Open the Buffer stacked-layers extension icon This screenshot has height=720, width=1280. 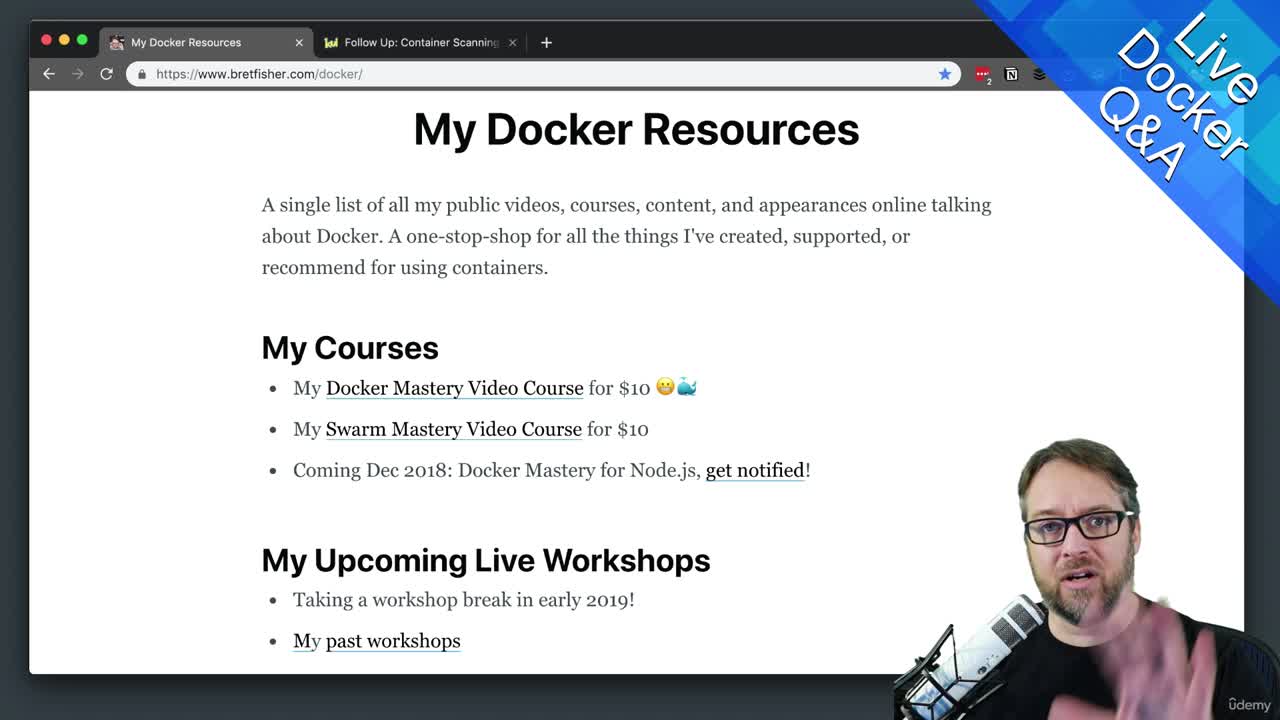1039,74
